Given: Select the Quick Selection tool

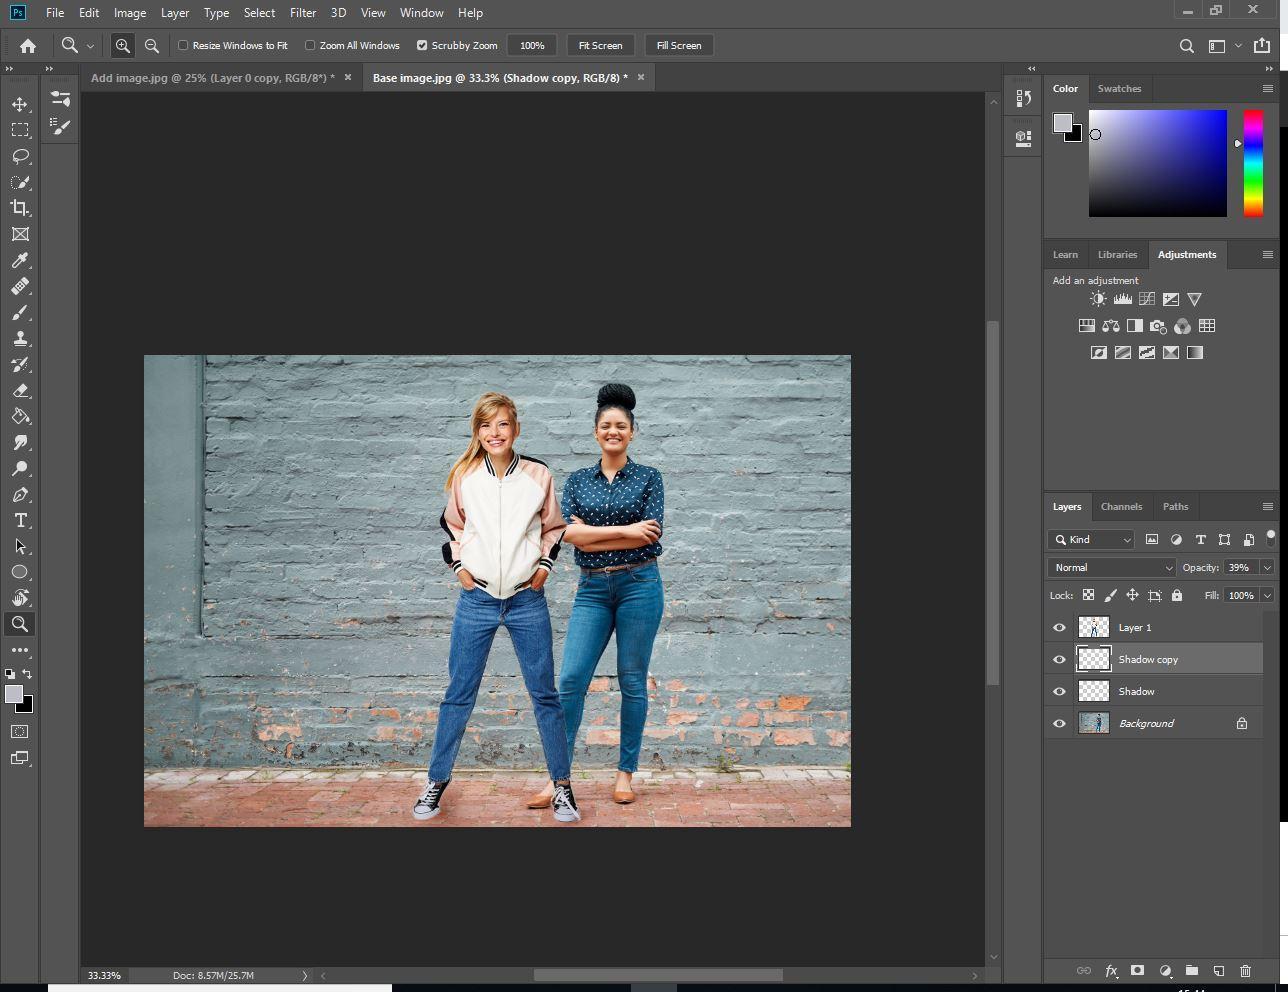Looking at the screenshot, I should (20, 182).
